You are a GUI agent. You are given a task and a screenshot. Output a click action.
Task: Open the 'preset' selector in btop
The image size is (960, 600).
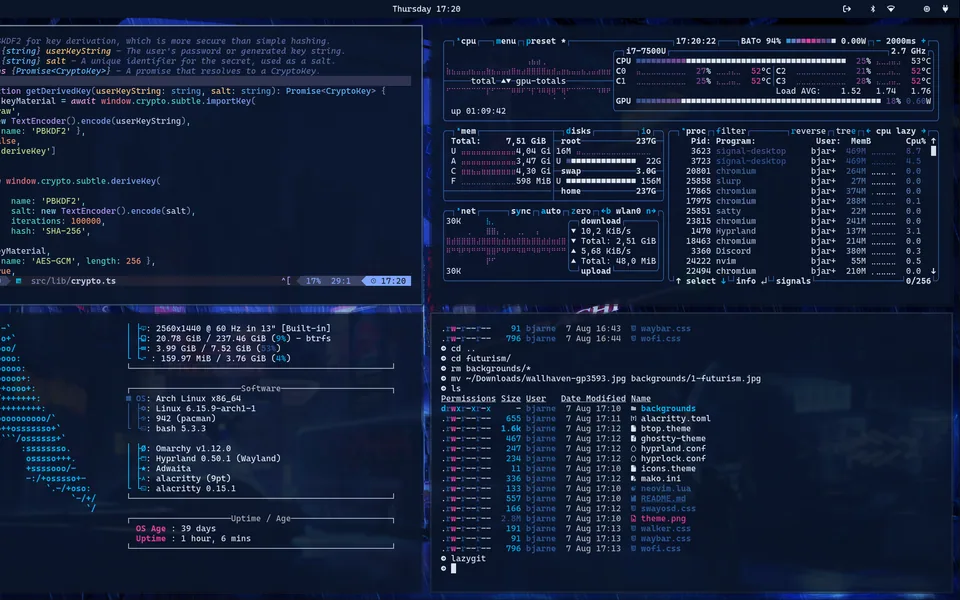coord(541,41)
